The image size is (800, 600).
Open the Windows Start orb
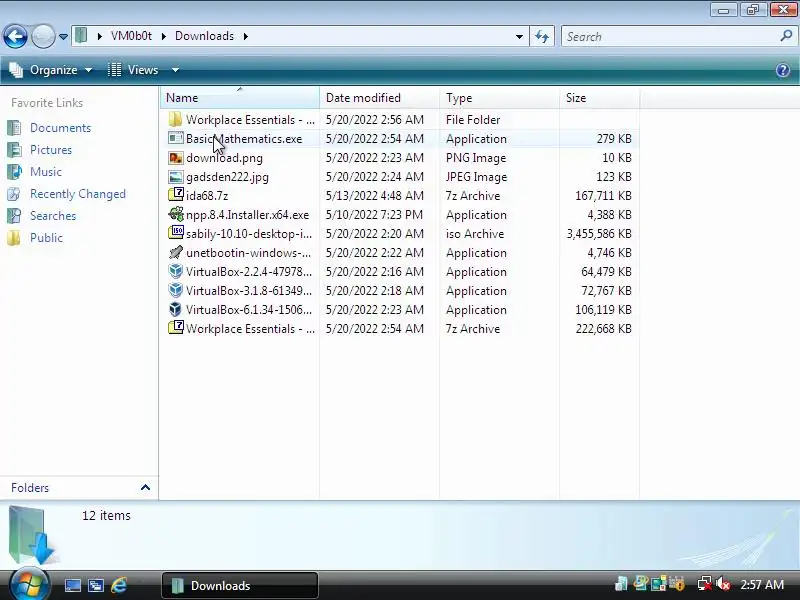29,584
